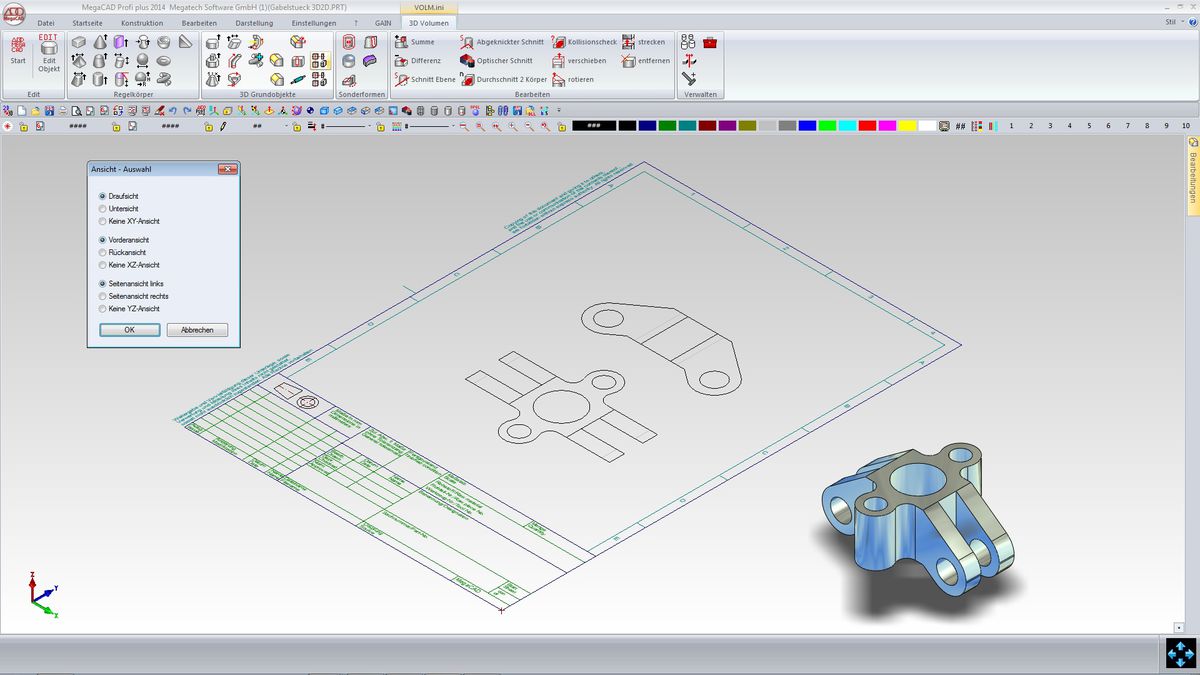Select Seitenansicht rechts option
Image resolution: width=1200 pixels, height=675 pixels.
pyautogui.click(x=103, y=297)
